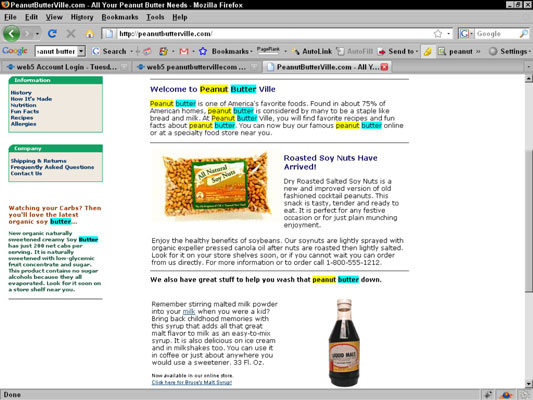
Task: Click Google toolbar Search button
Action: [x=109, y=51]
